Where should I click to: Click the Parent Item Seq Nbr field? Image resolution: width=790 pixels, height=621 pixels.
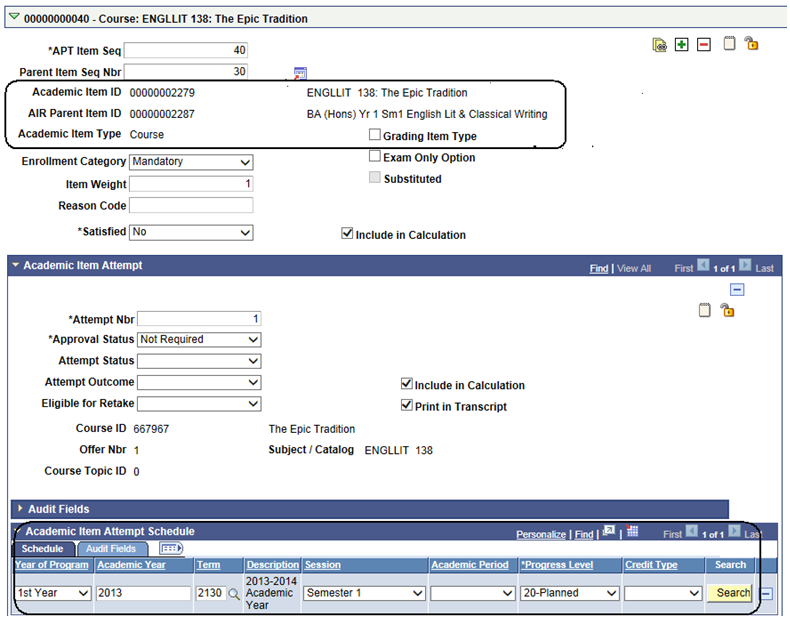(186, 72)
